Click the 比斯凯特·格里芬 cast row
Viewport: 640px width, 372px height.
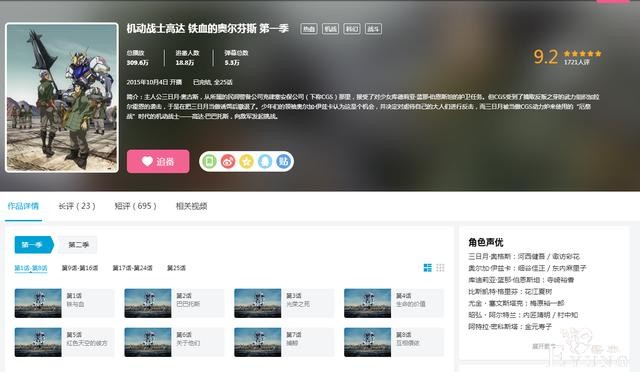tap(510, 292)
